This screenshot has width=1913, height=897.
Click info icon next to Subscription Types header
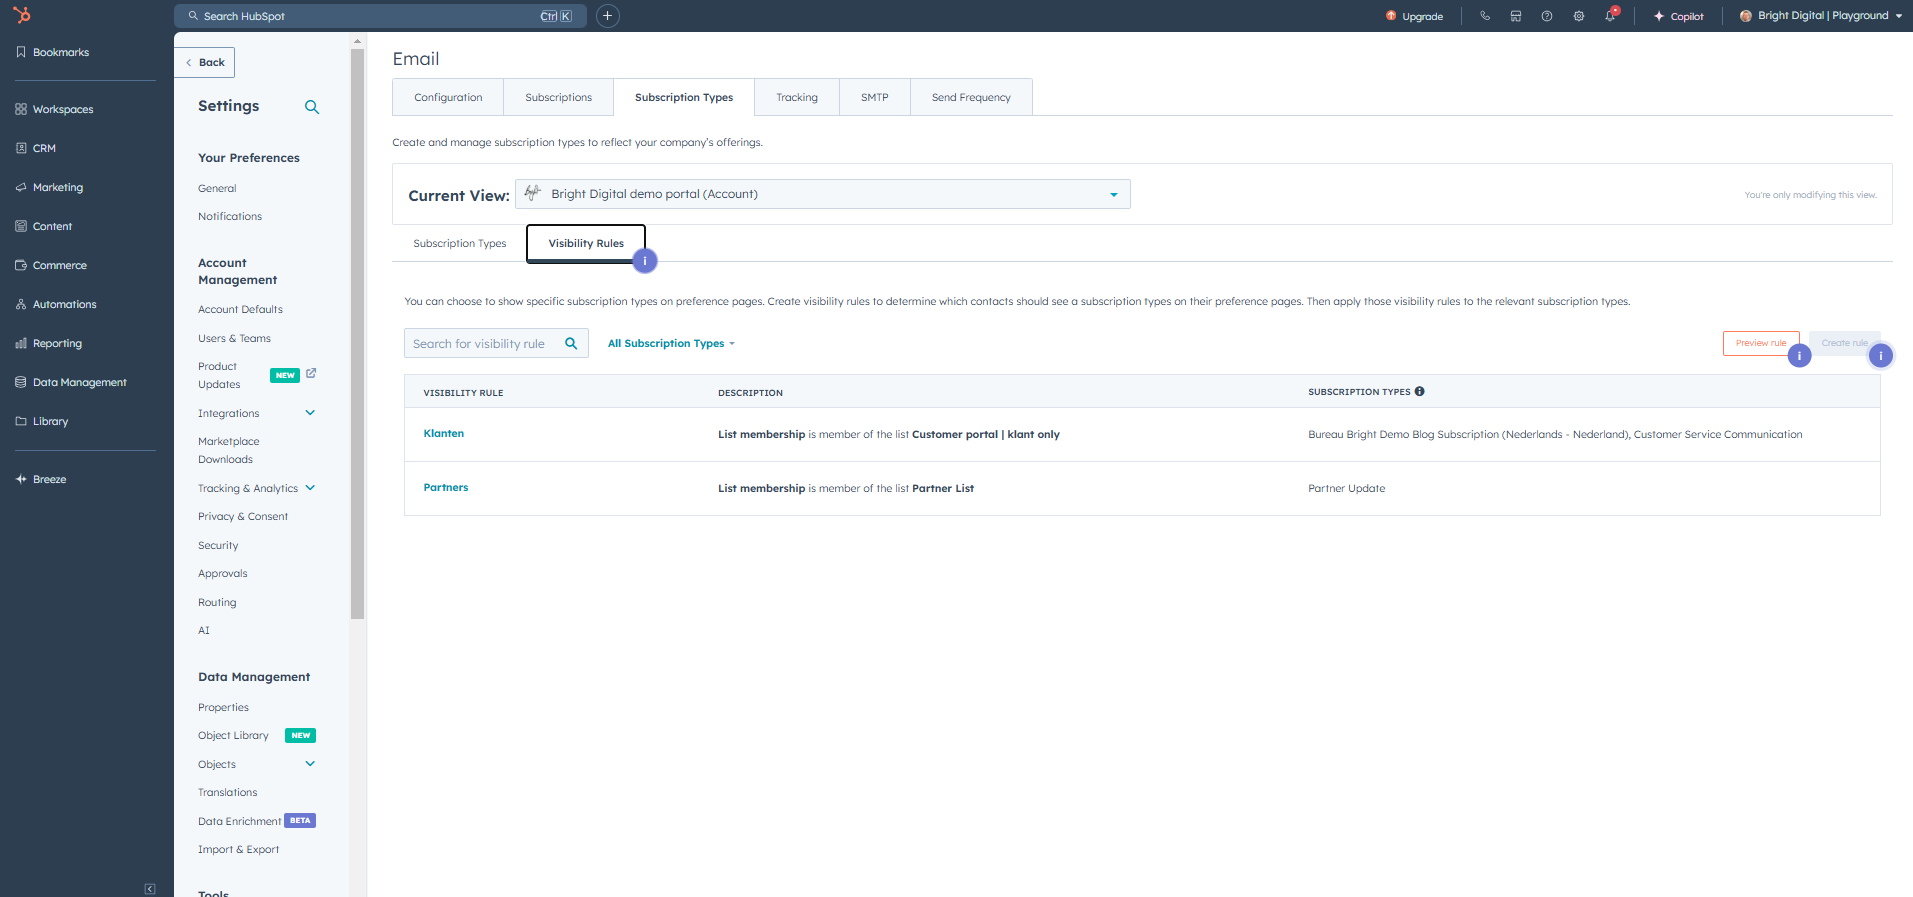(x=1420, y=392)
